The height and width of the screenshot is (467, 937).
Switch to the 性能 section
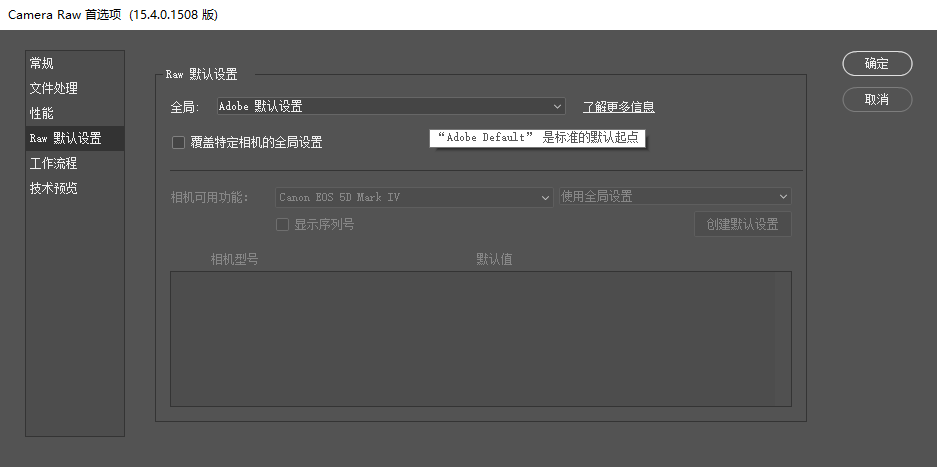click(75, 113)
